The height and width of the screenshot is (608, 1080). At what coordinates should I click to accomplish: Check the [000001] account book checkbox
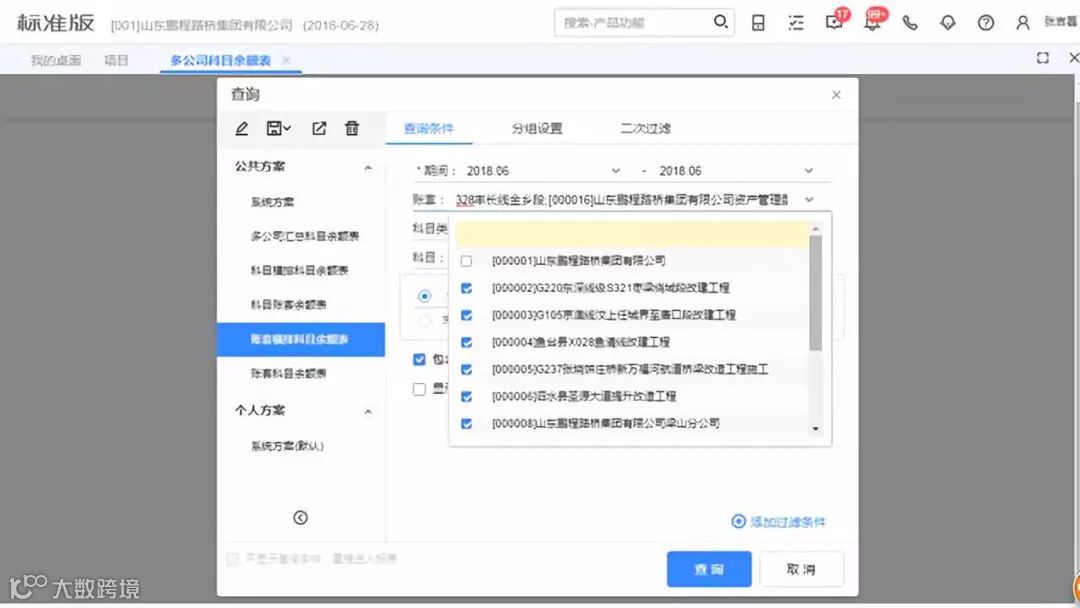466,261
